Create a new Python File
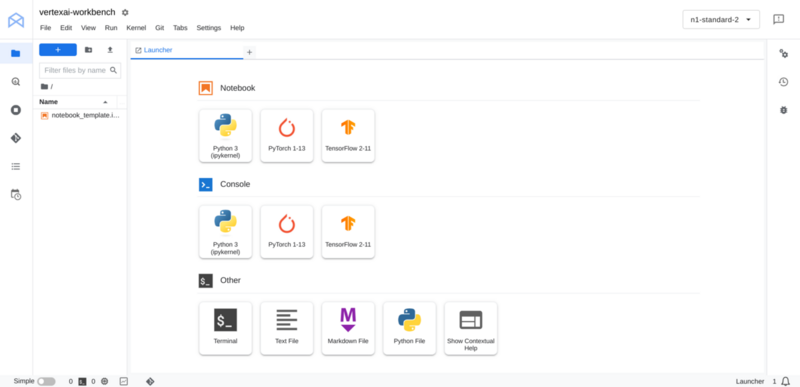 point(409,328)
